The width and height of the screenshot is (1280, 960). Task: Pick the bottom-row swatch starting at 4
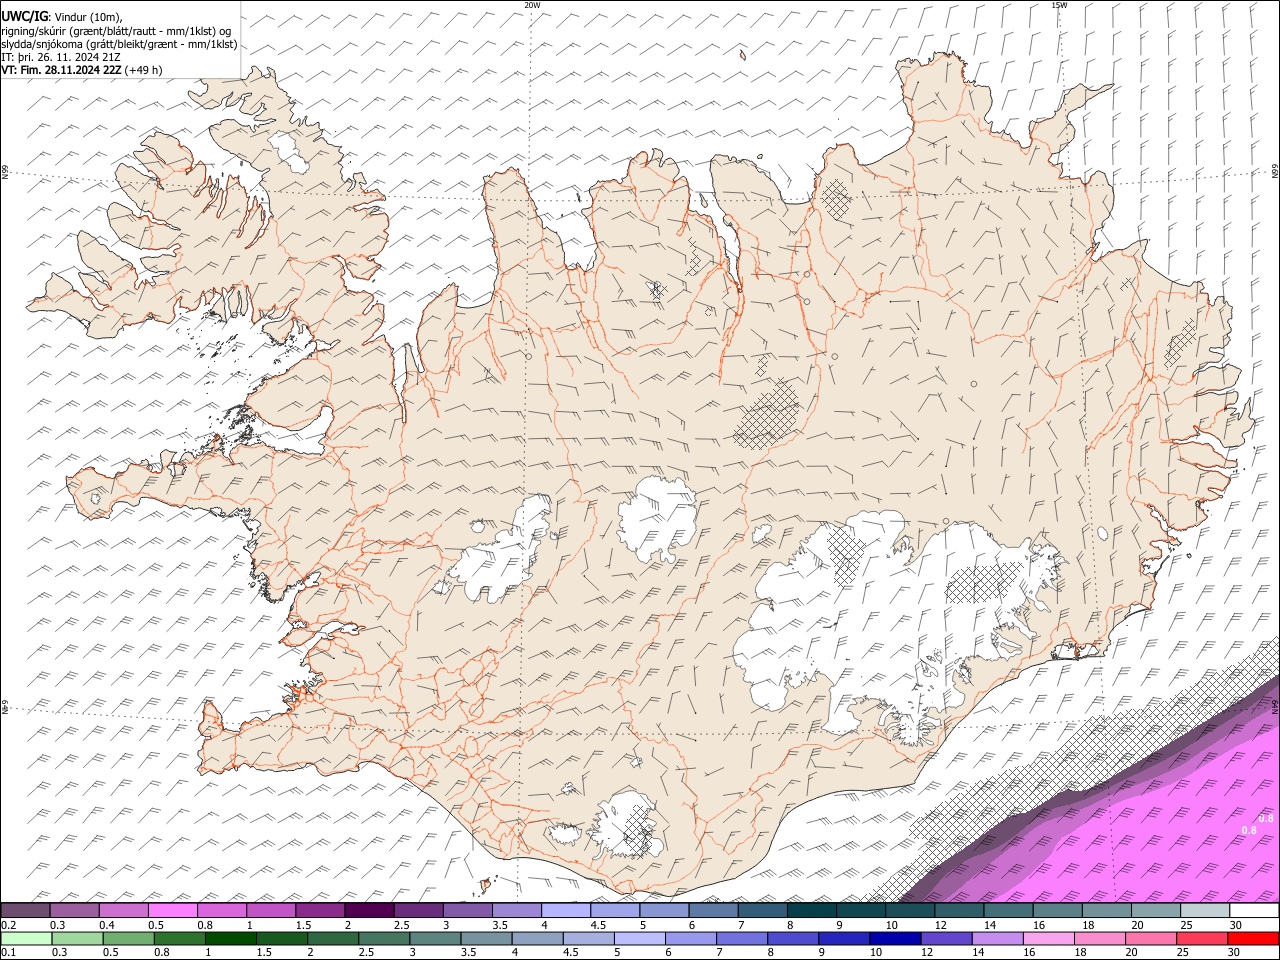(x=536, y=938)
